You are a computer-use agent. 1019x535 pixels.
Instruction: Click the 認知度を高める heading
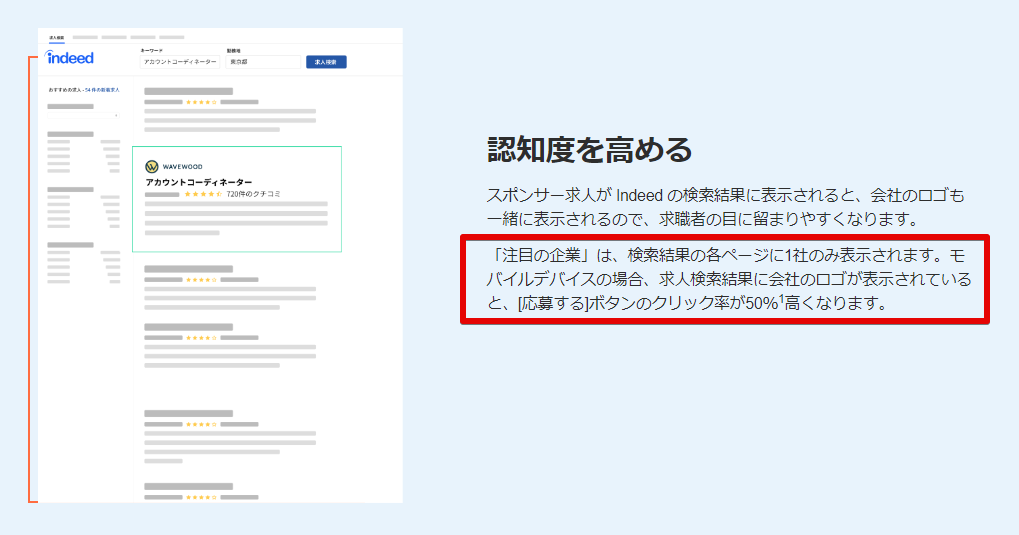coord(589,150)
